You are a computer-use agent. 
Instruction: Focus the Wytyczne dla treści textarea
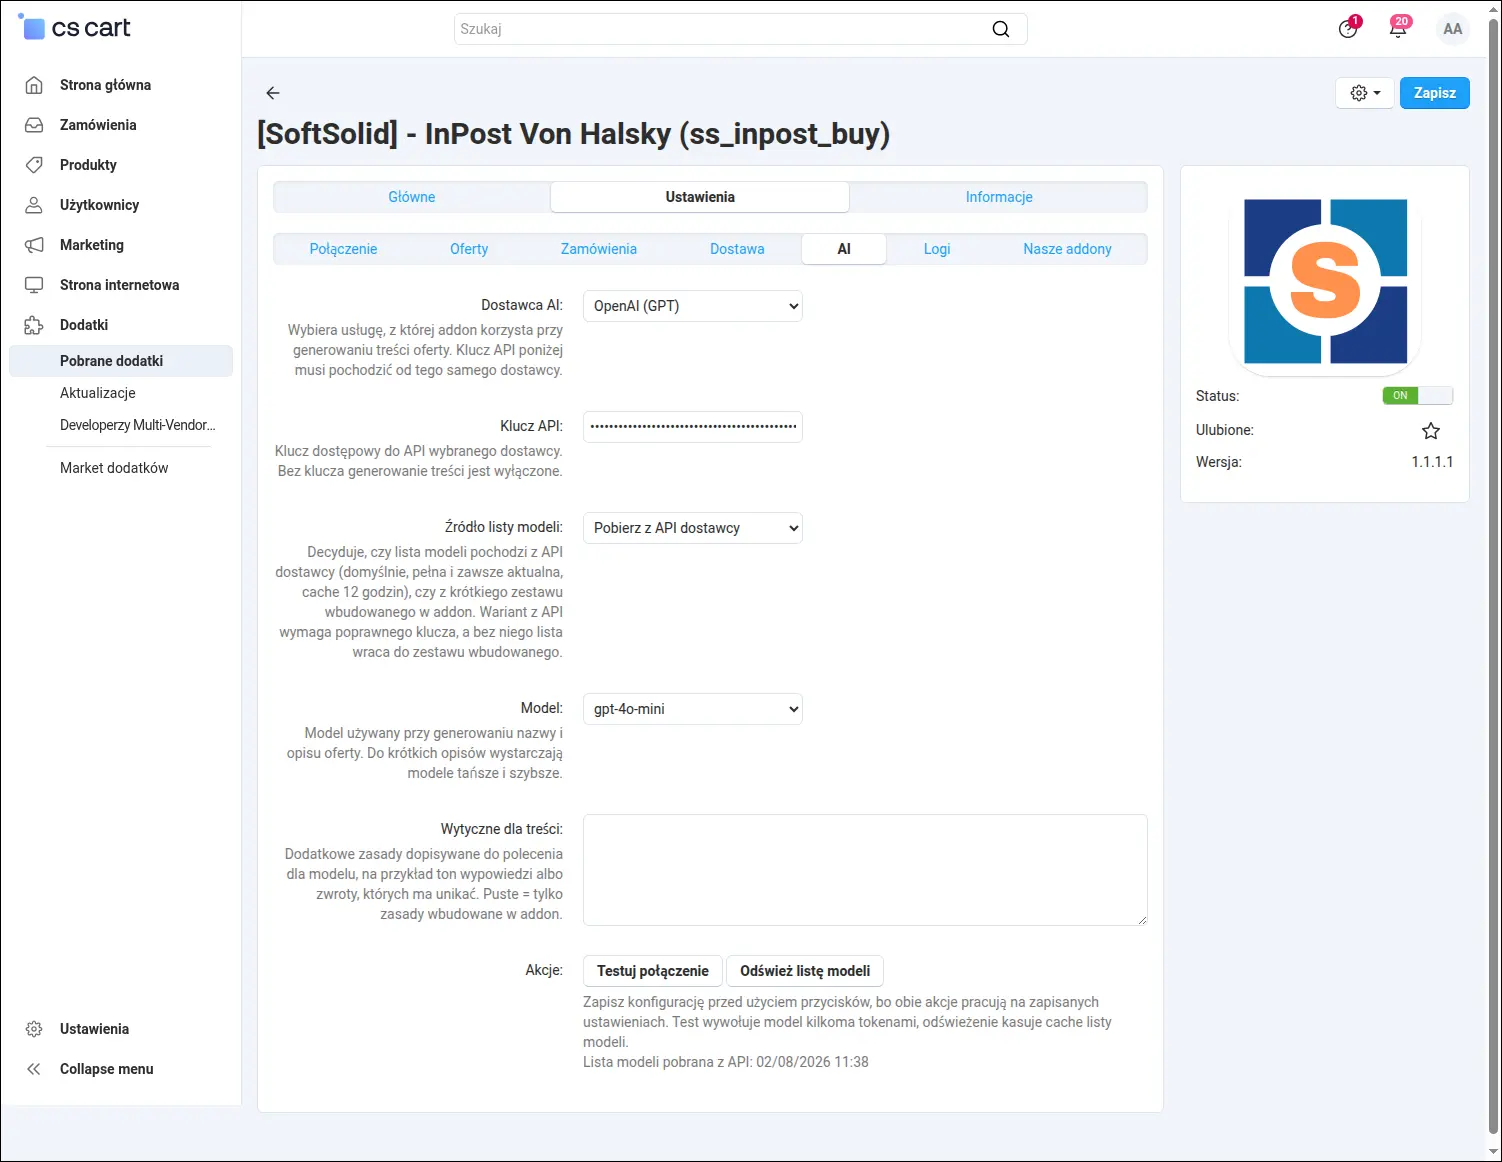[865, 870]
